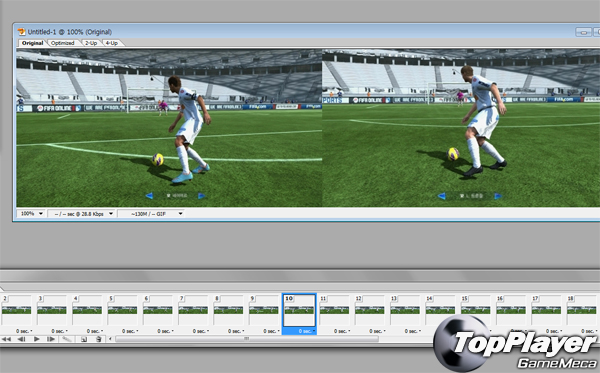Click the tween frames icon
The width and height of the screenshot is (600, 373).
(x=67, y=339)
